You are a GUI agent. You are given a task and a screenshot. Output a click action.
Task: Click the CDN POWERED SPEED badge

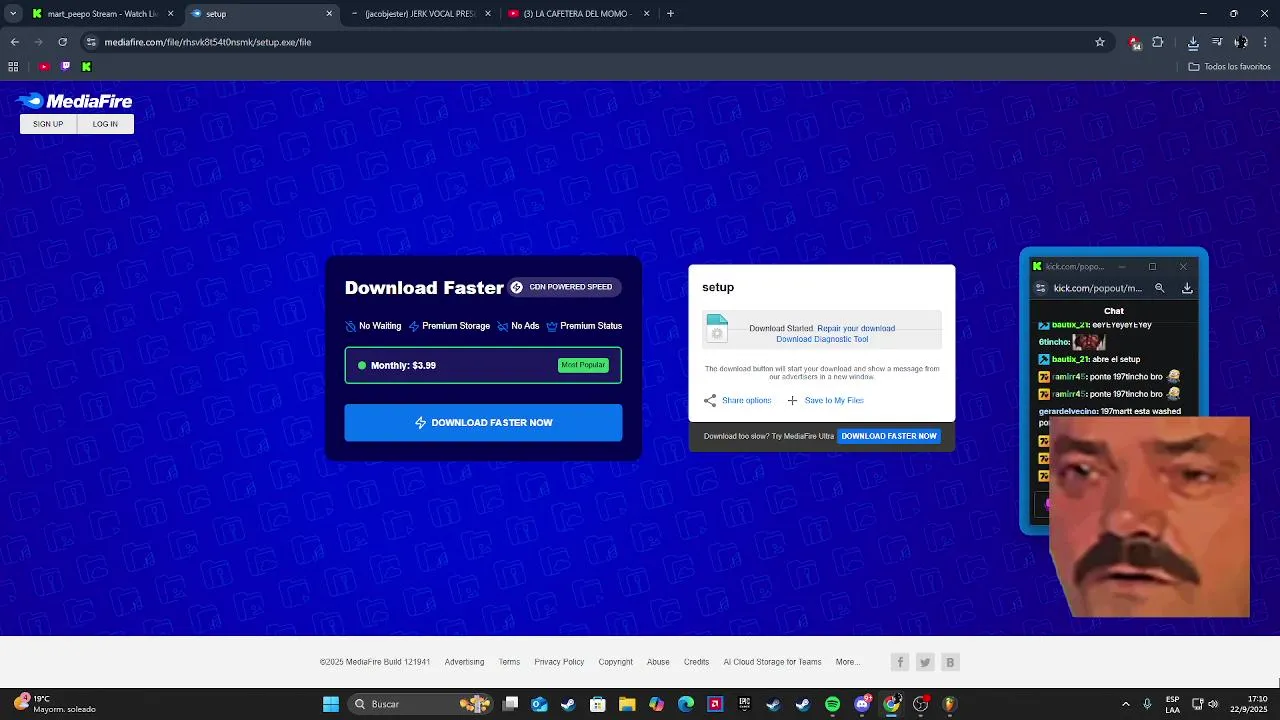tap(562, 287)
